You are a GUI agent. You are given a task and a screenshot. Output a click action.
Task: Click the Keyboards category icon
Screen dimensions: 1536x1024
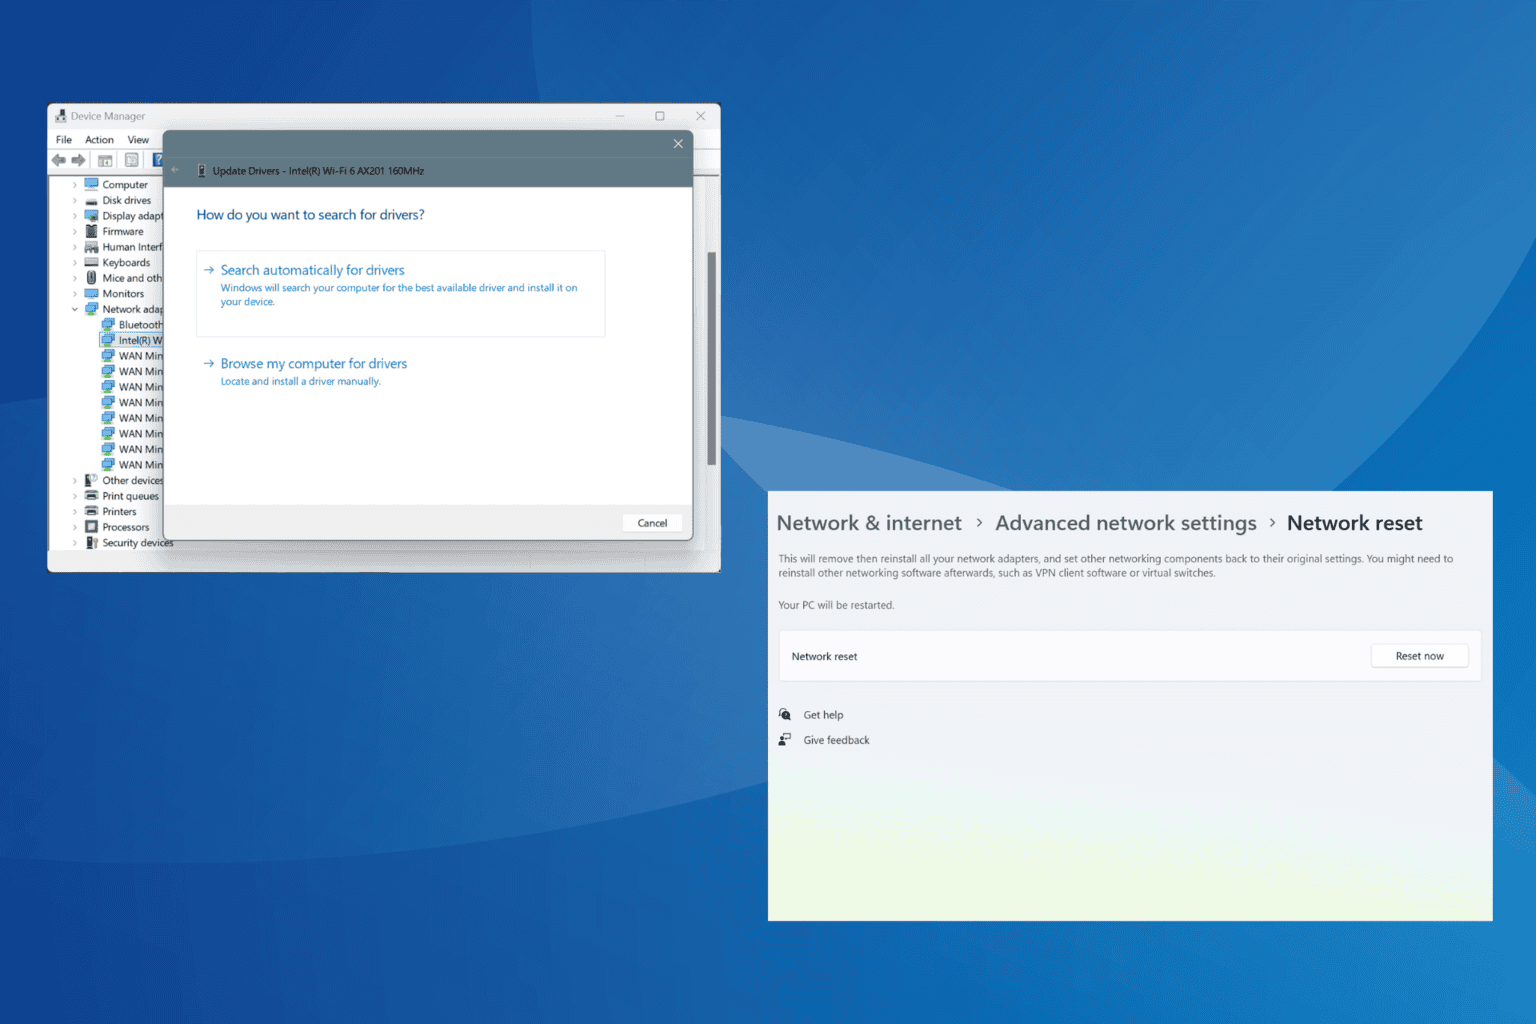pos(91,262)
